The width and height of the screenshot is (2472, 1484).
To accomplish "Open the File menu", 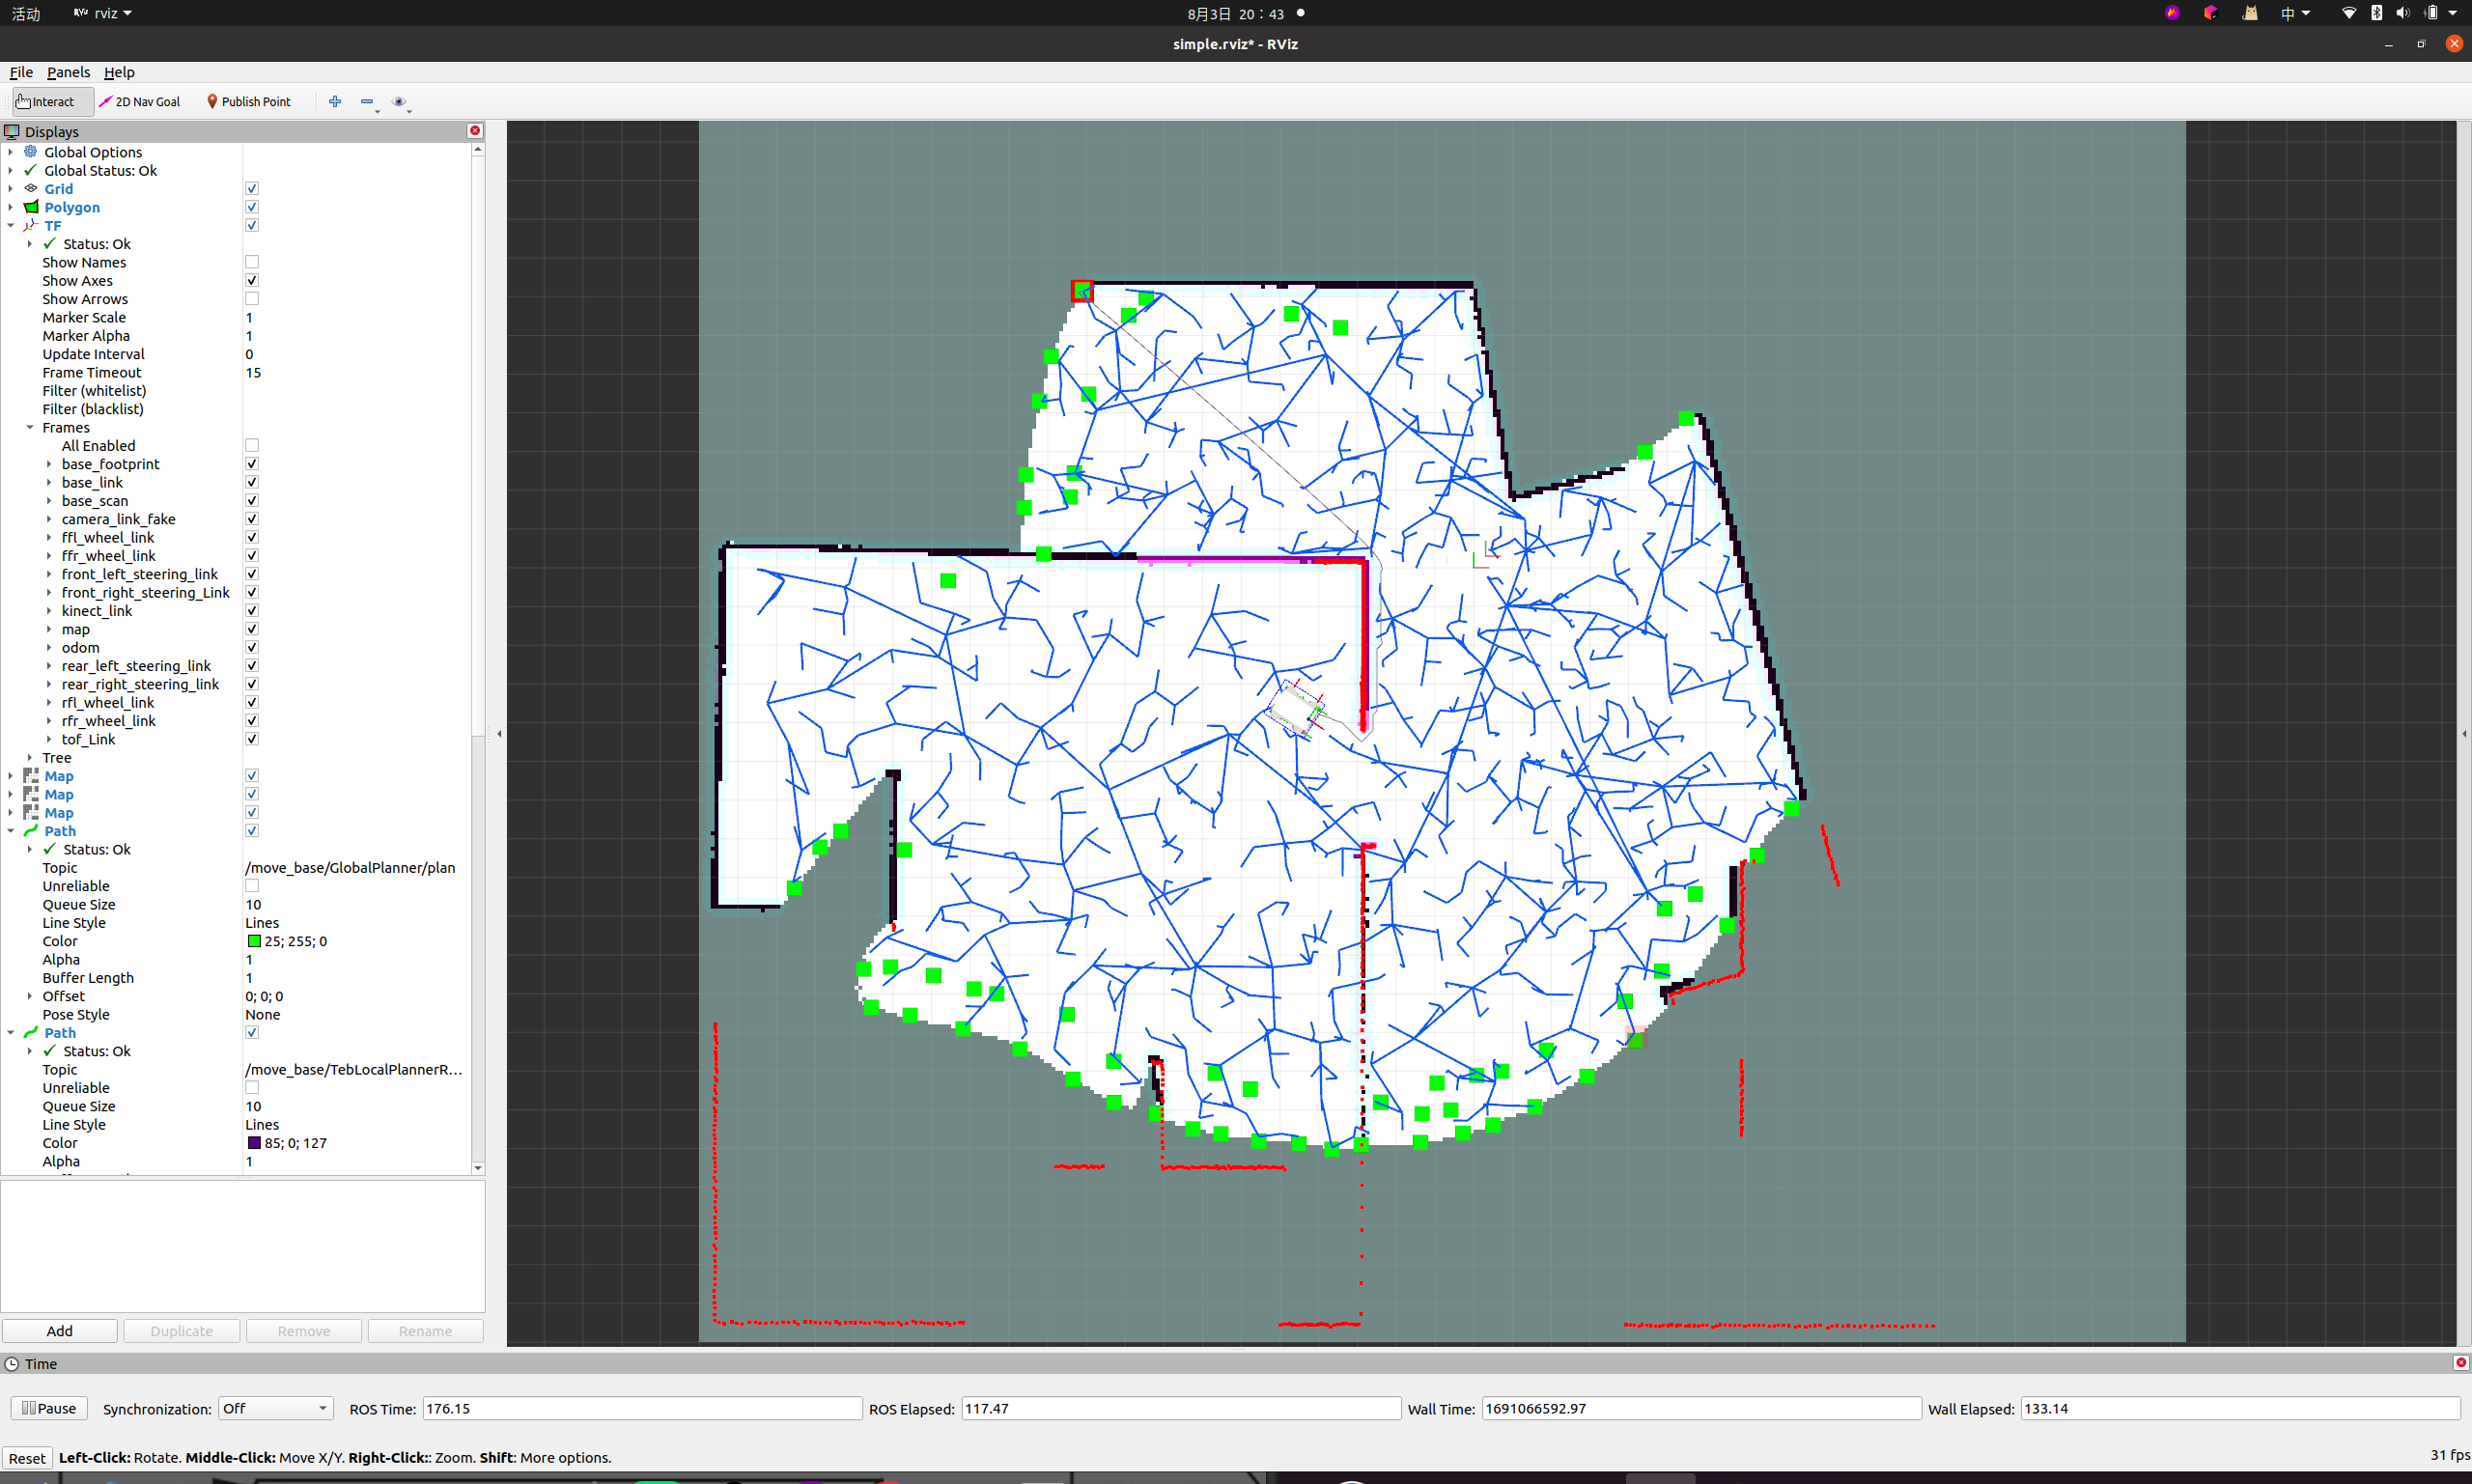I will 20,72.
